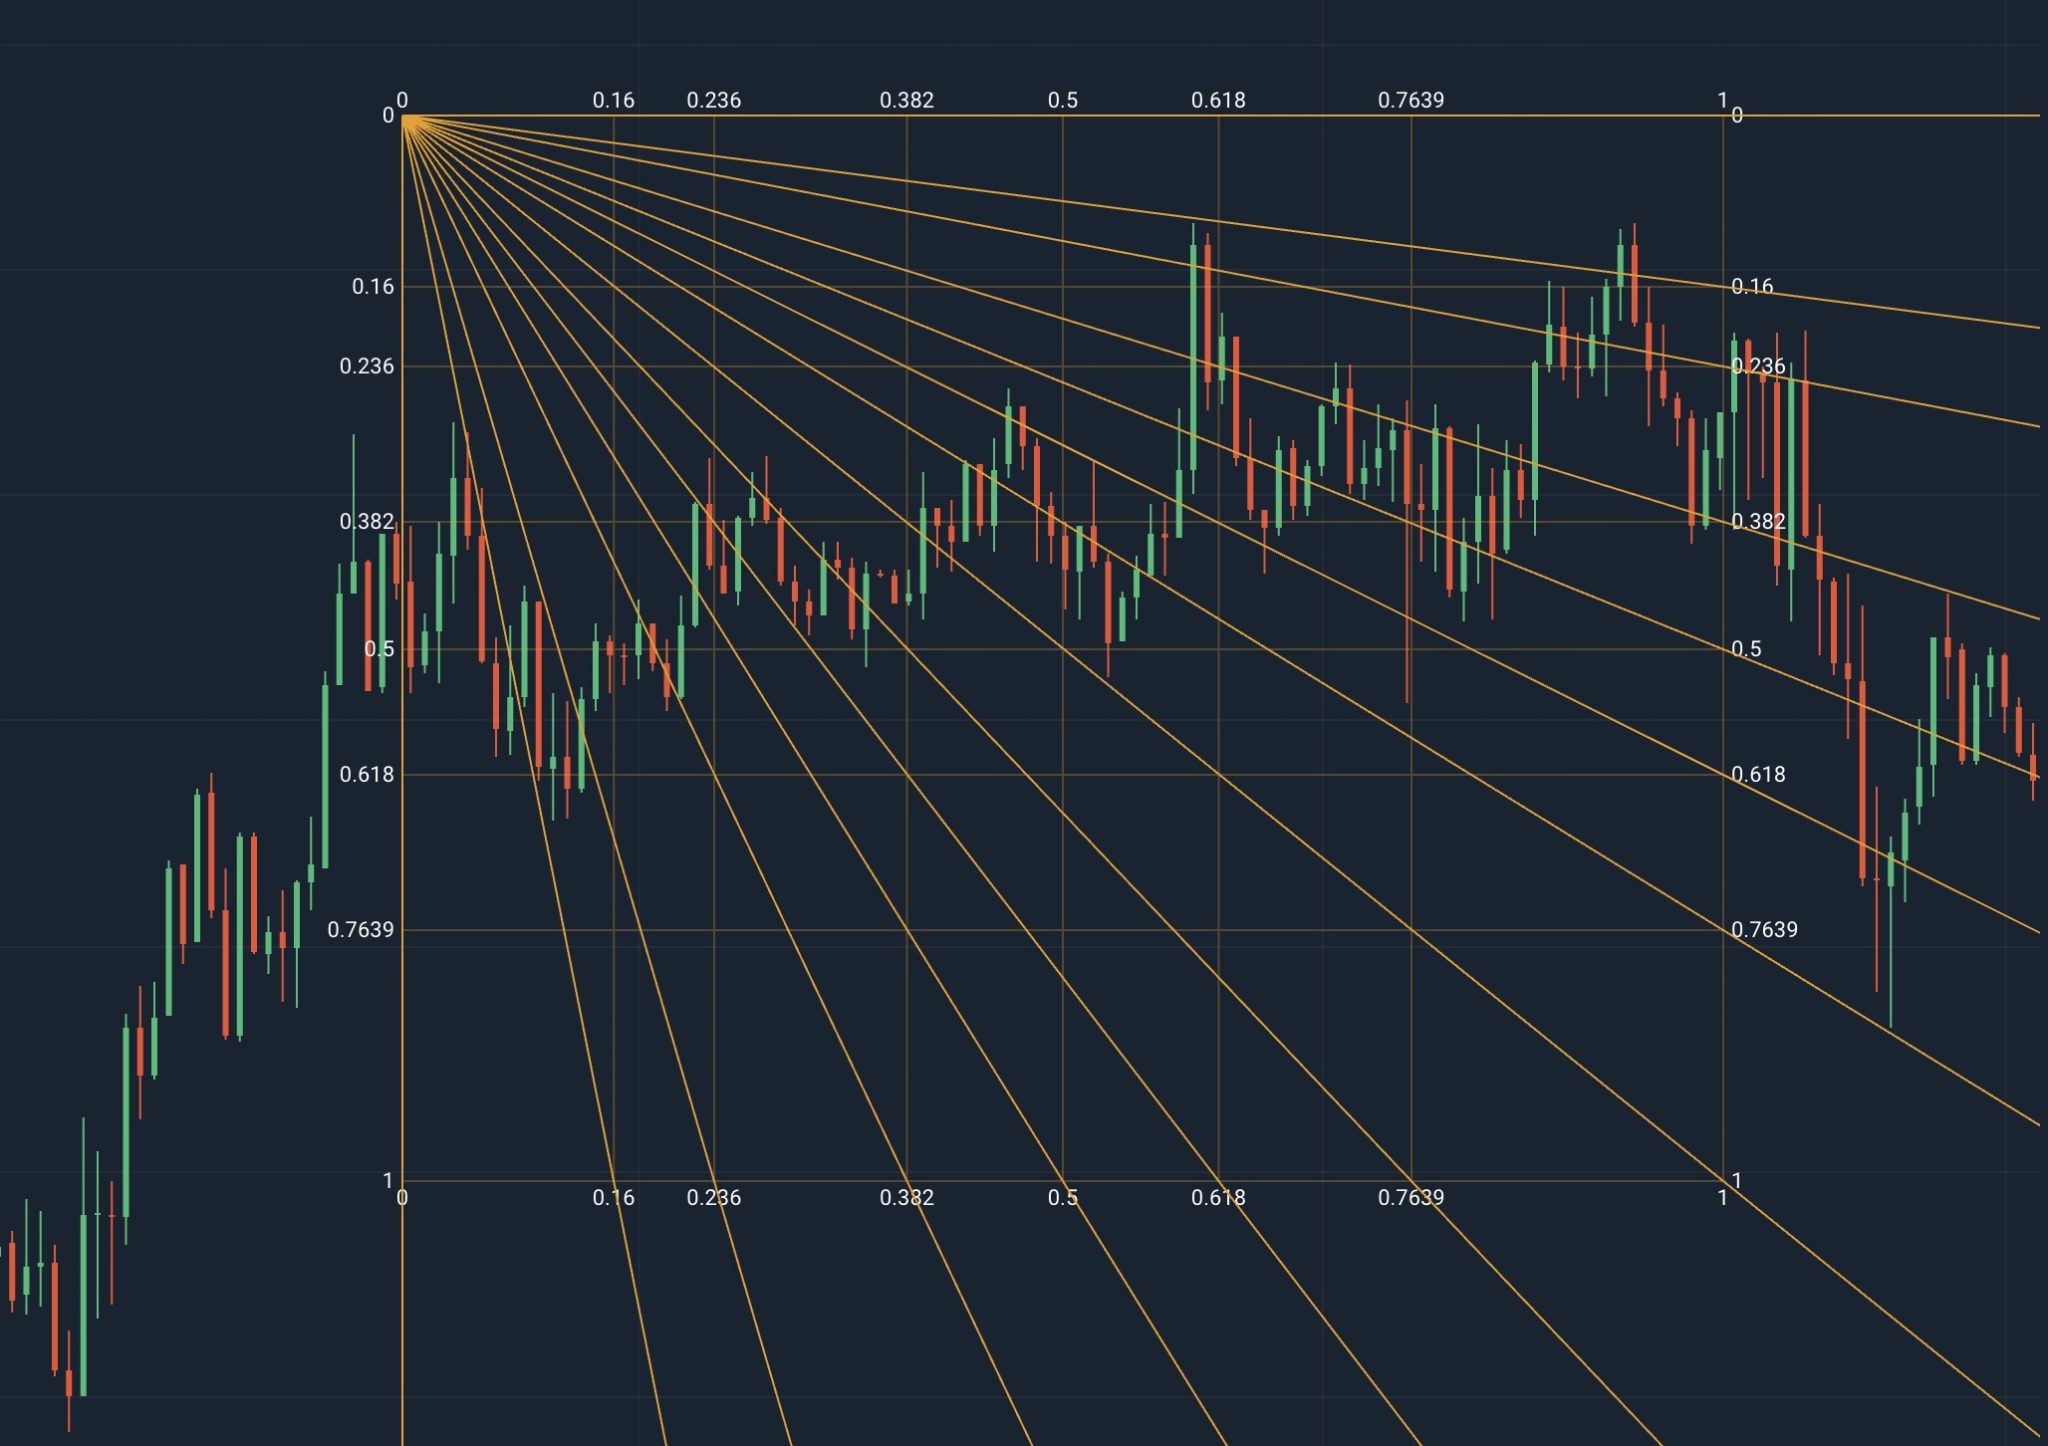Image resolution: width=2048 pixels, height=1446 pixels.
Task: Click the tall green candle at 0.618 vertical line
Action: pyautogui.click(x=1193, y=357)
